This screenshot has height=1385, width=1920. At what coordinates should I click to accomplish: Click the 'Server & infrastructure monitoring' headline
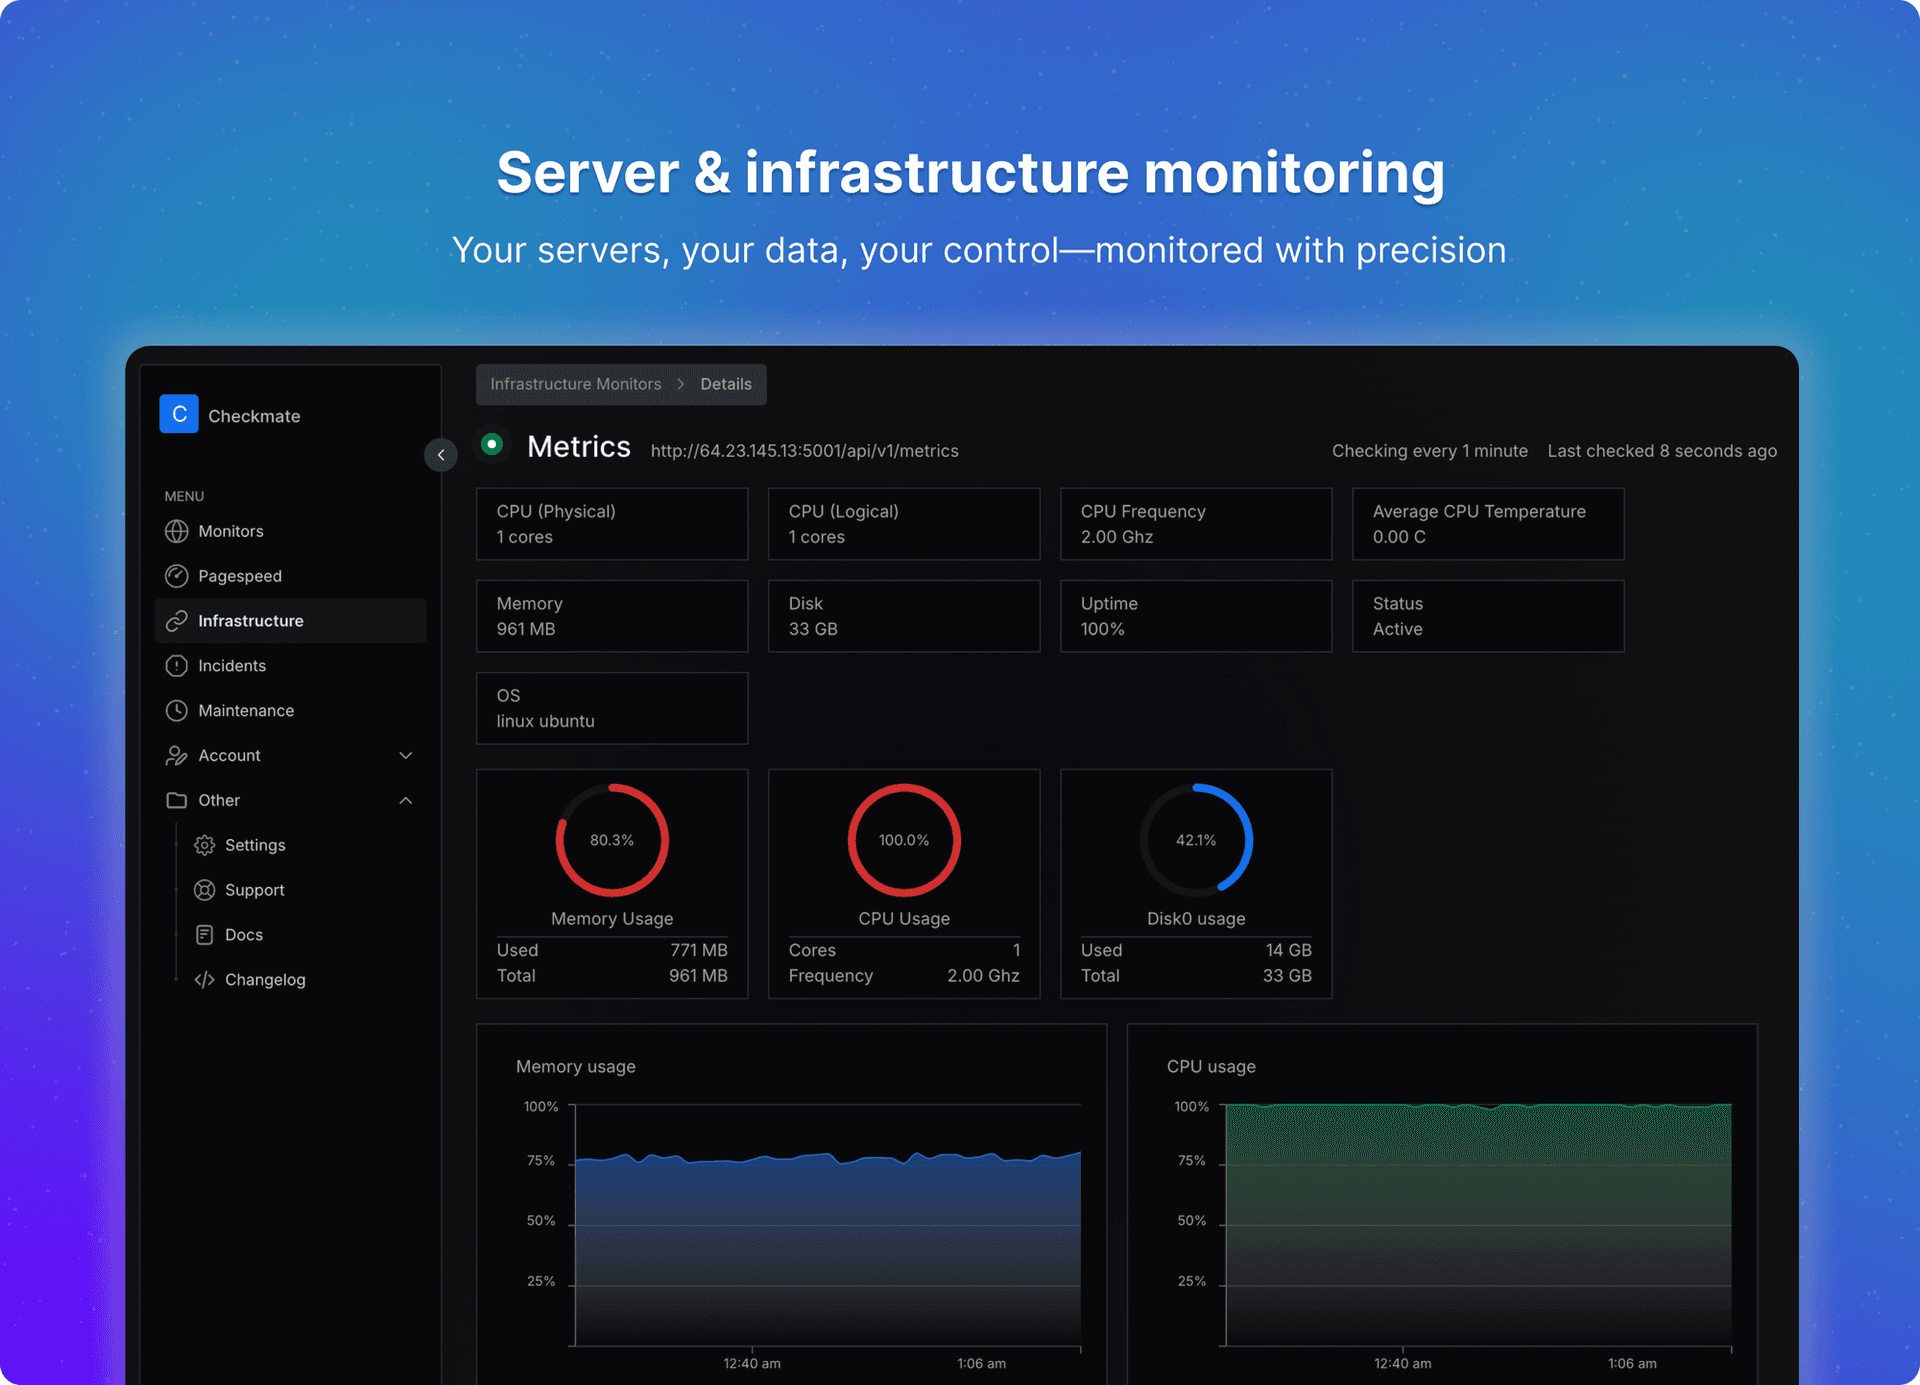tap(971, 172)
